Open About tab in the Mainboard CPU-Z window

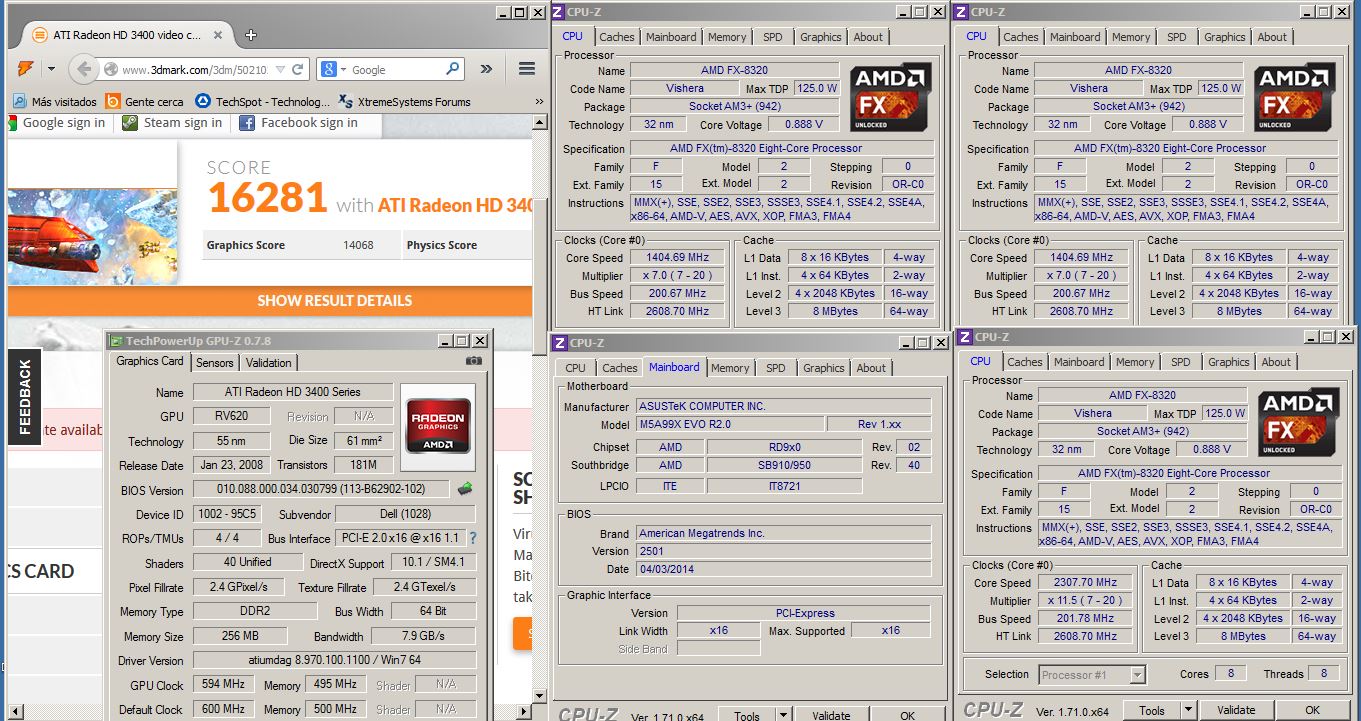coord(871,368)
